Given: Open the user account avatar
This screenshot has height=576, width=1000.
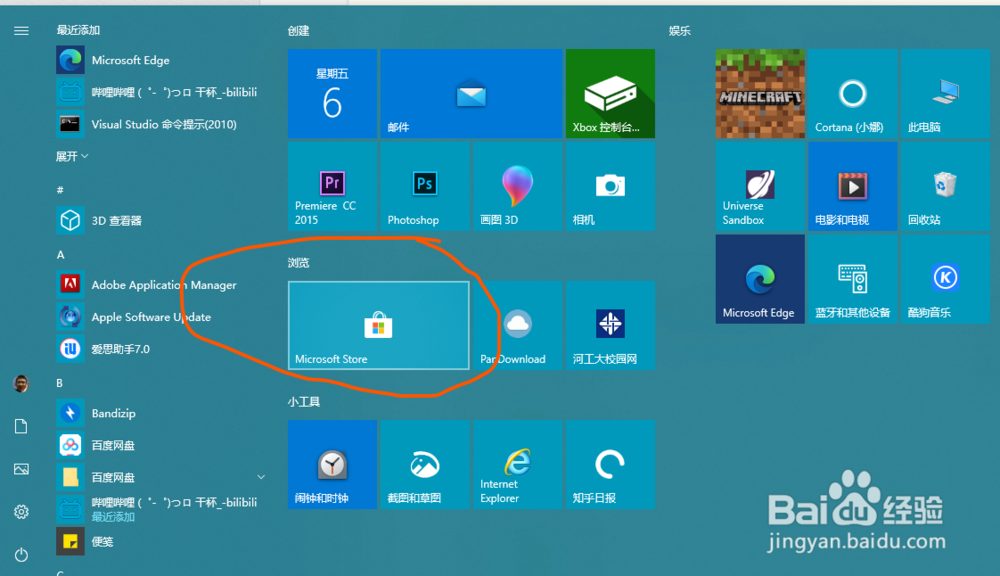Looking at the screenshot, I should pos(21,383).
